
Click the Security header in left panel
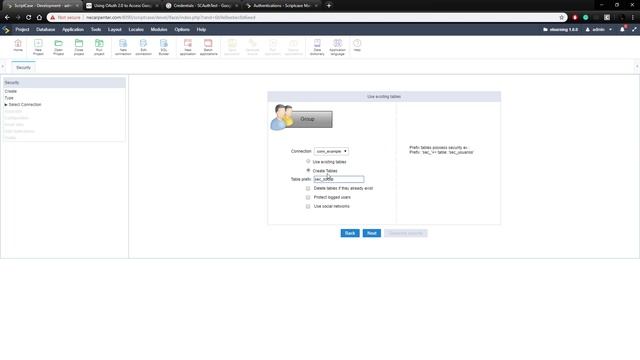[64, 82]
